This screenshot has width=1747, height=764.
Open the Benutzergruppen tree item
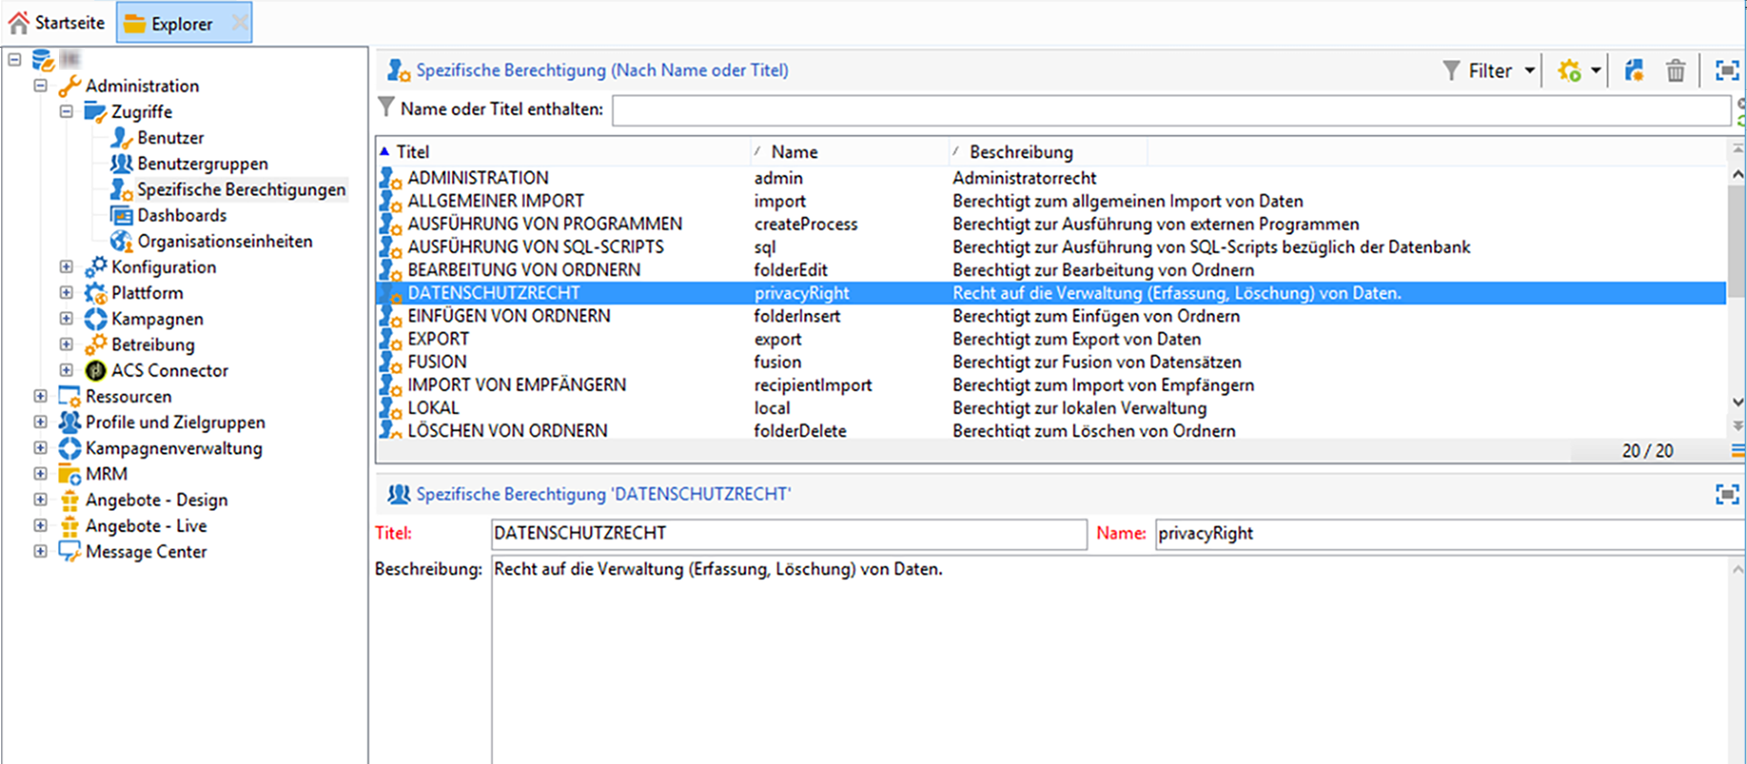point(202,164)
